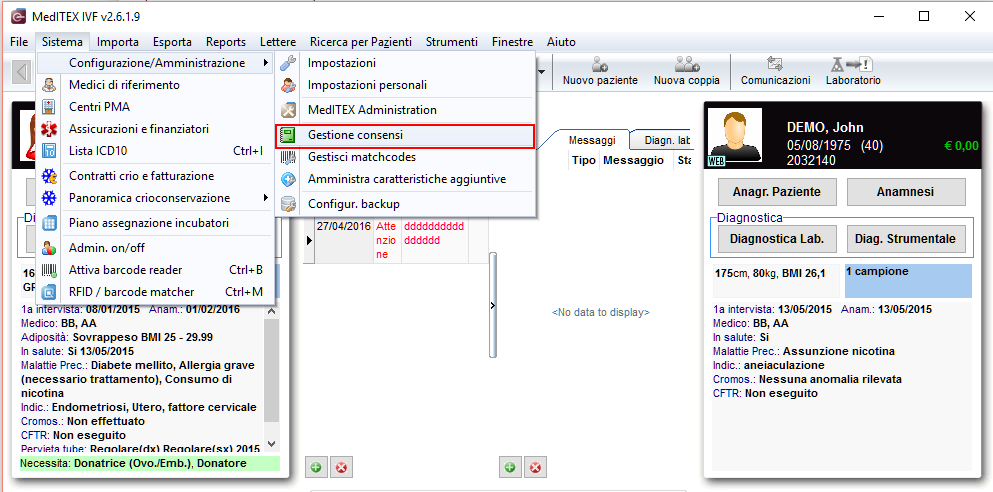Open Laboratorio from the toolbar
This screenshot has width=993, height=492.
(853, 71)
